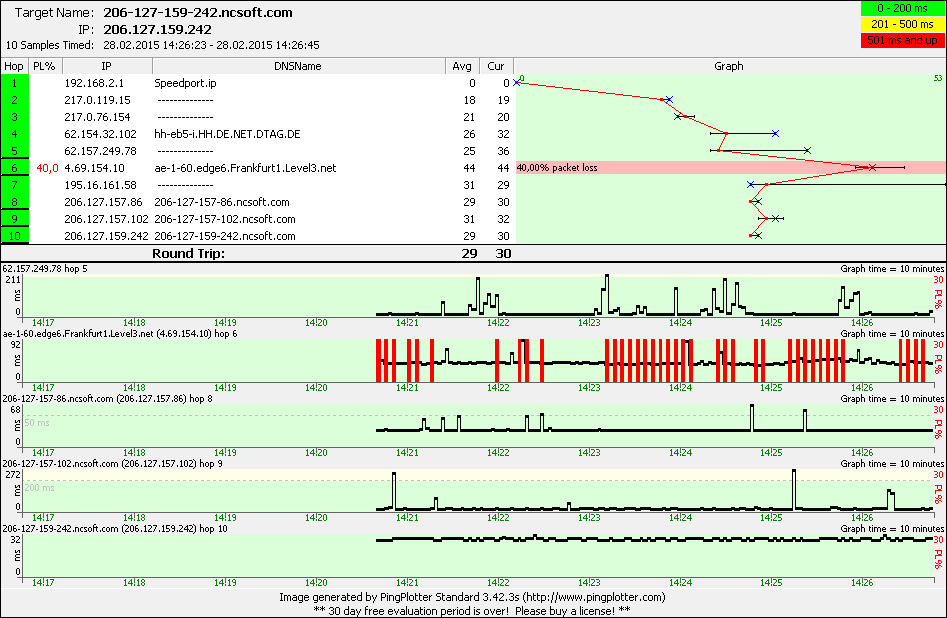Click the red 501 ms and up swatch
The height and width of the screenshot is (618, 947).
point(898,39)
